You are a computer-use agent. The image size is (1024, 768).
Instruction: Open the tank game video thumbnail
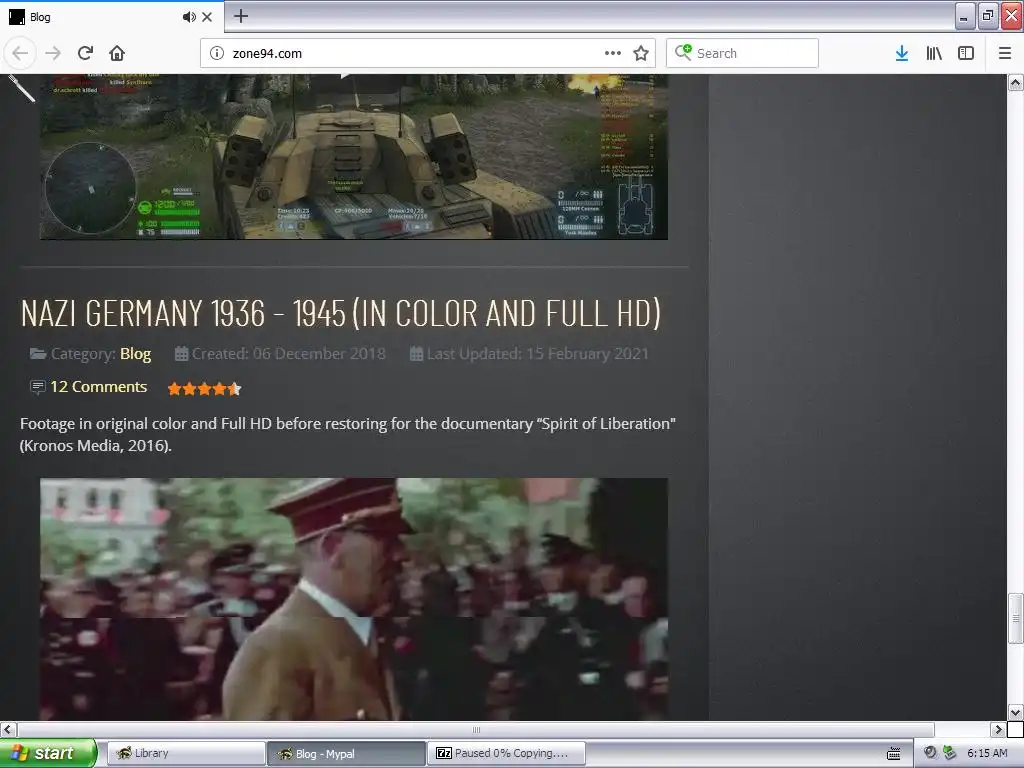point(353,157)
